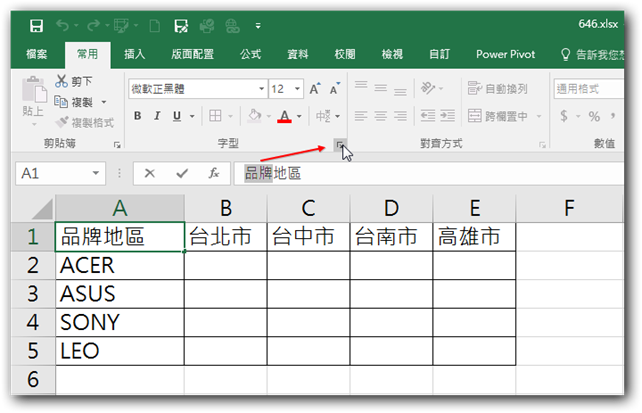Click top align icon
This screenshot has height=413, width=642.
click(361, 87)
